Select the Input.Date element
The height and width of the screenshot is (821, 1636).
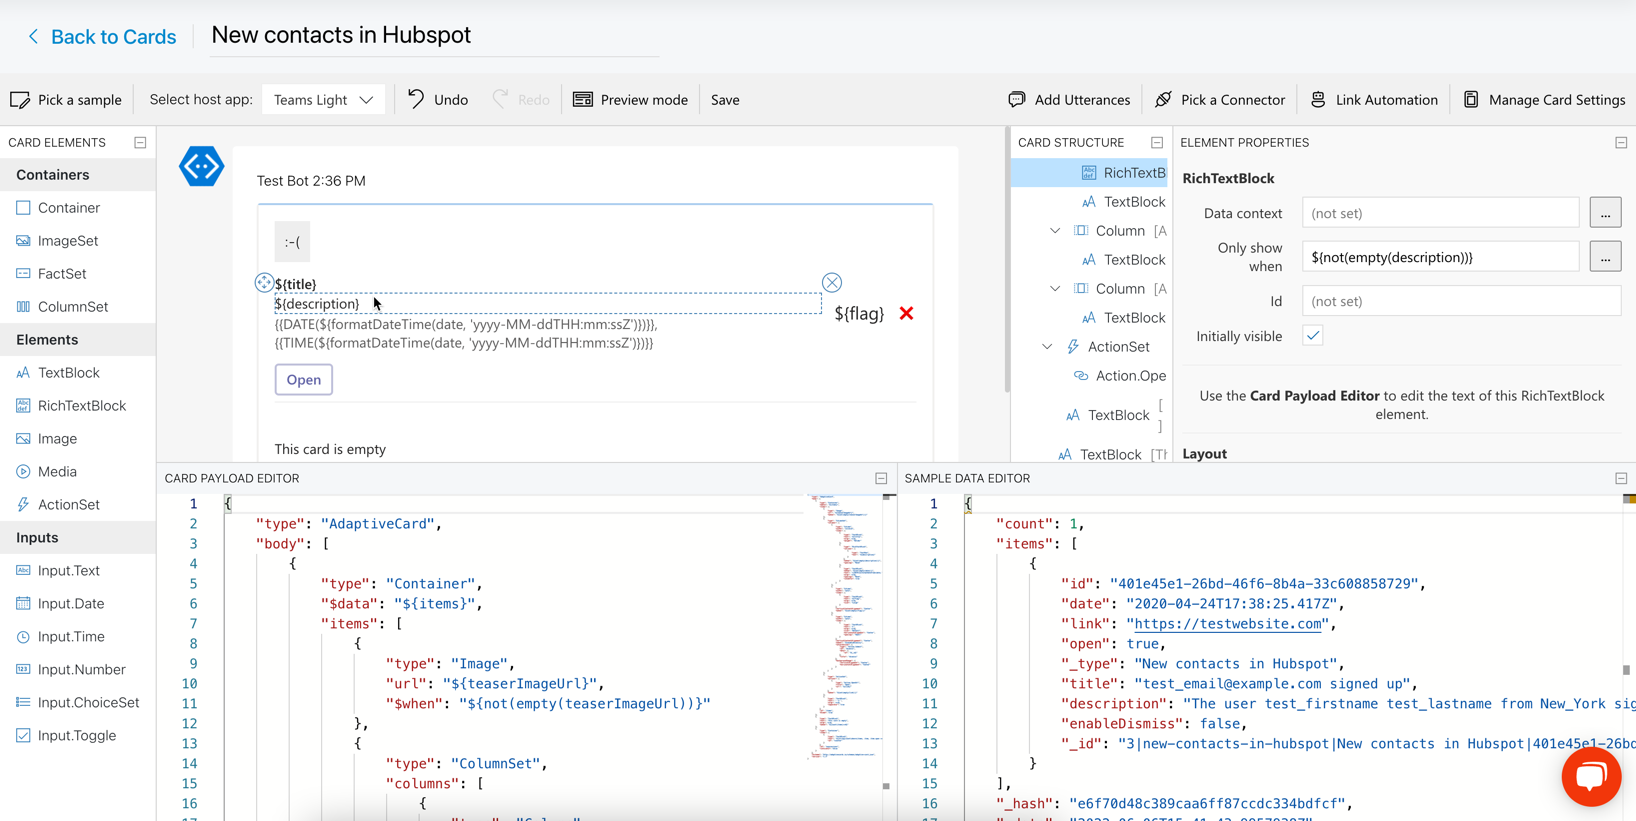(78, 603)
